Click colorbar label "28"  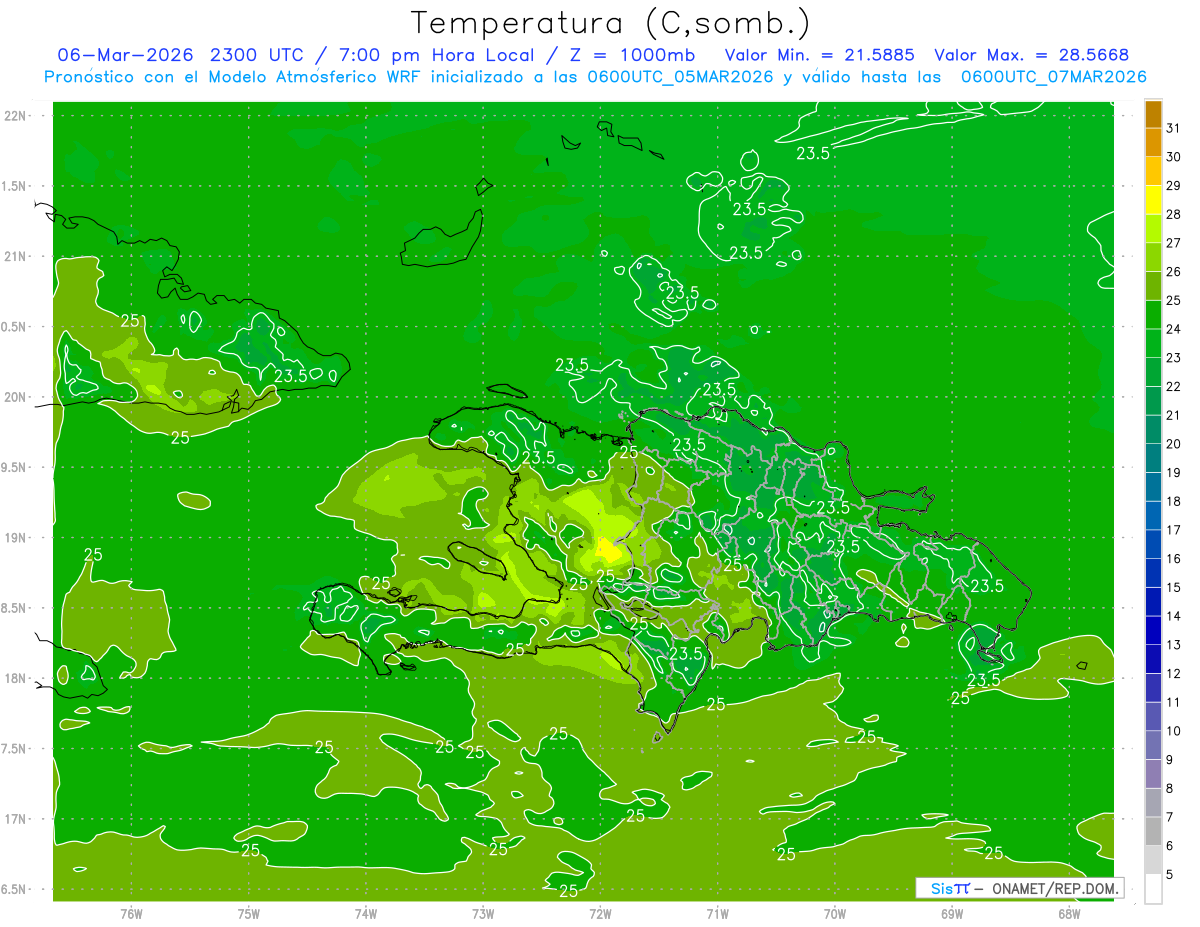(1174, 214)
